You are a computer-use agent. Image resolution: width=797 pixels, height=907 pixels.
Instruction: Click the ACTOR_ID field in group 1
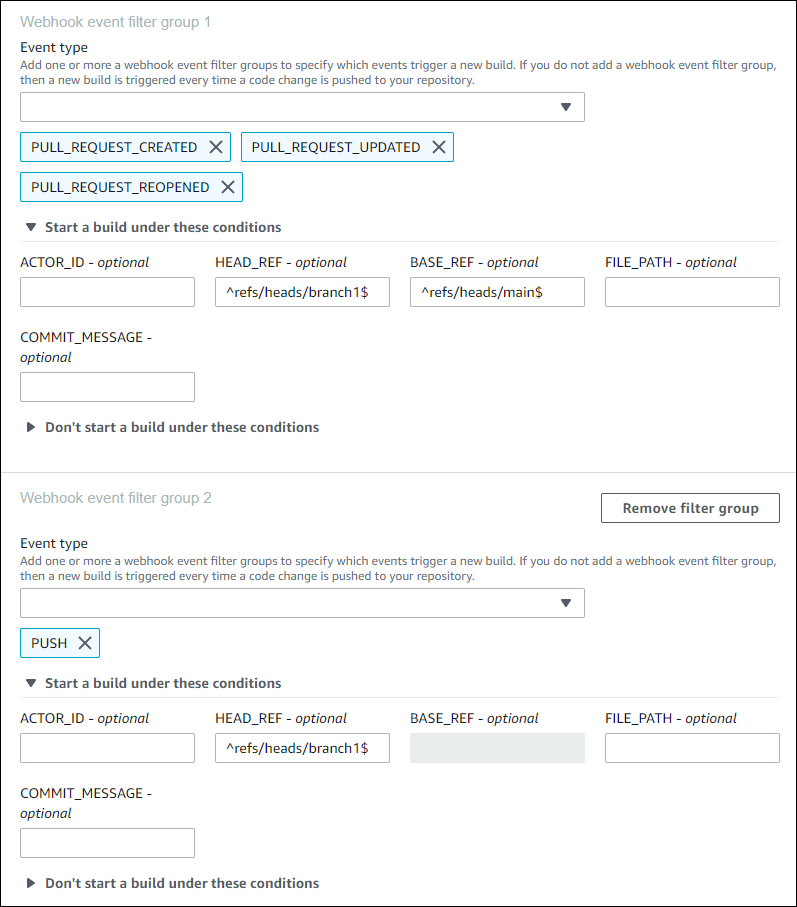pos(107,292)
